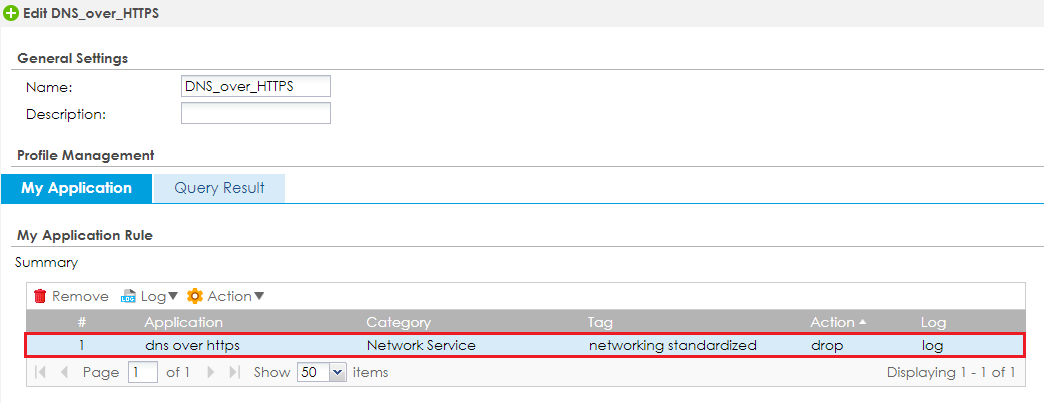Select the My Application tab
1044x403 pixels.
pyautogui.click(x=76, y=188)
